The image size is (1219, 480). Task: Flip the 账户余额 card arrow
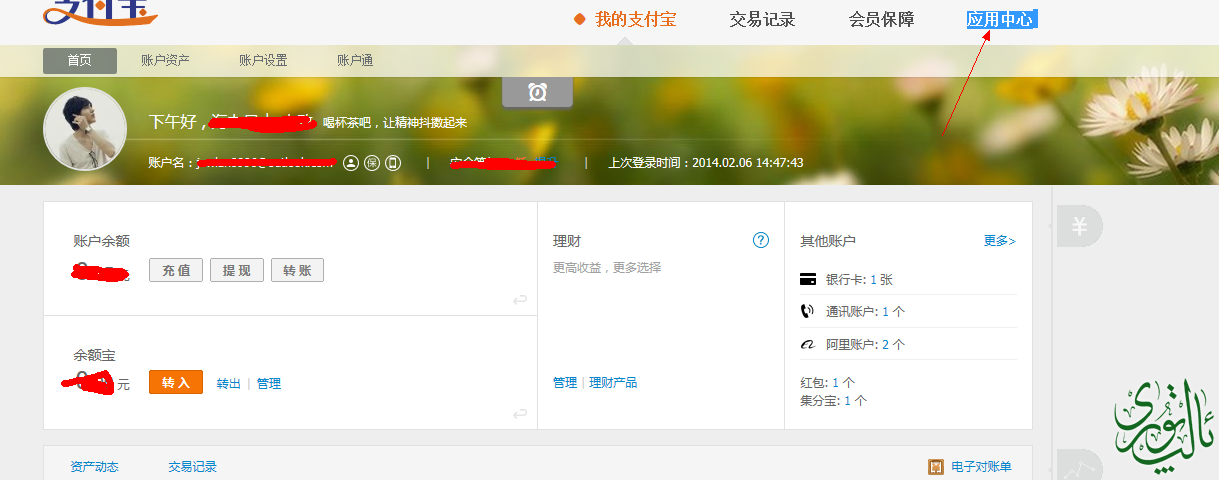pyautogui.click(x=520, y=300)
